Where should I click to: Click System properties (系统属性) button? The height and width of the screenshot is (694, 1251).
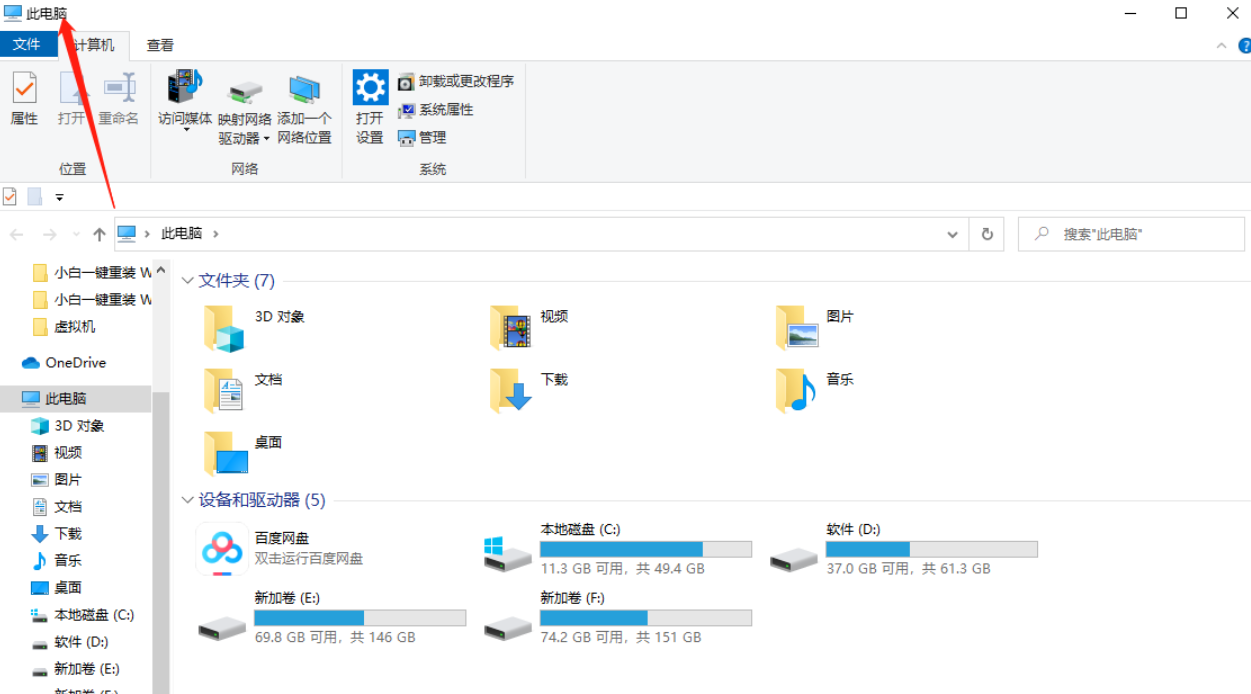[x=436, y=110]
